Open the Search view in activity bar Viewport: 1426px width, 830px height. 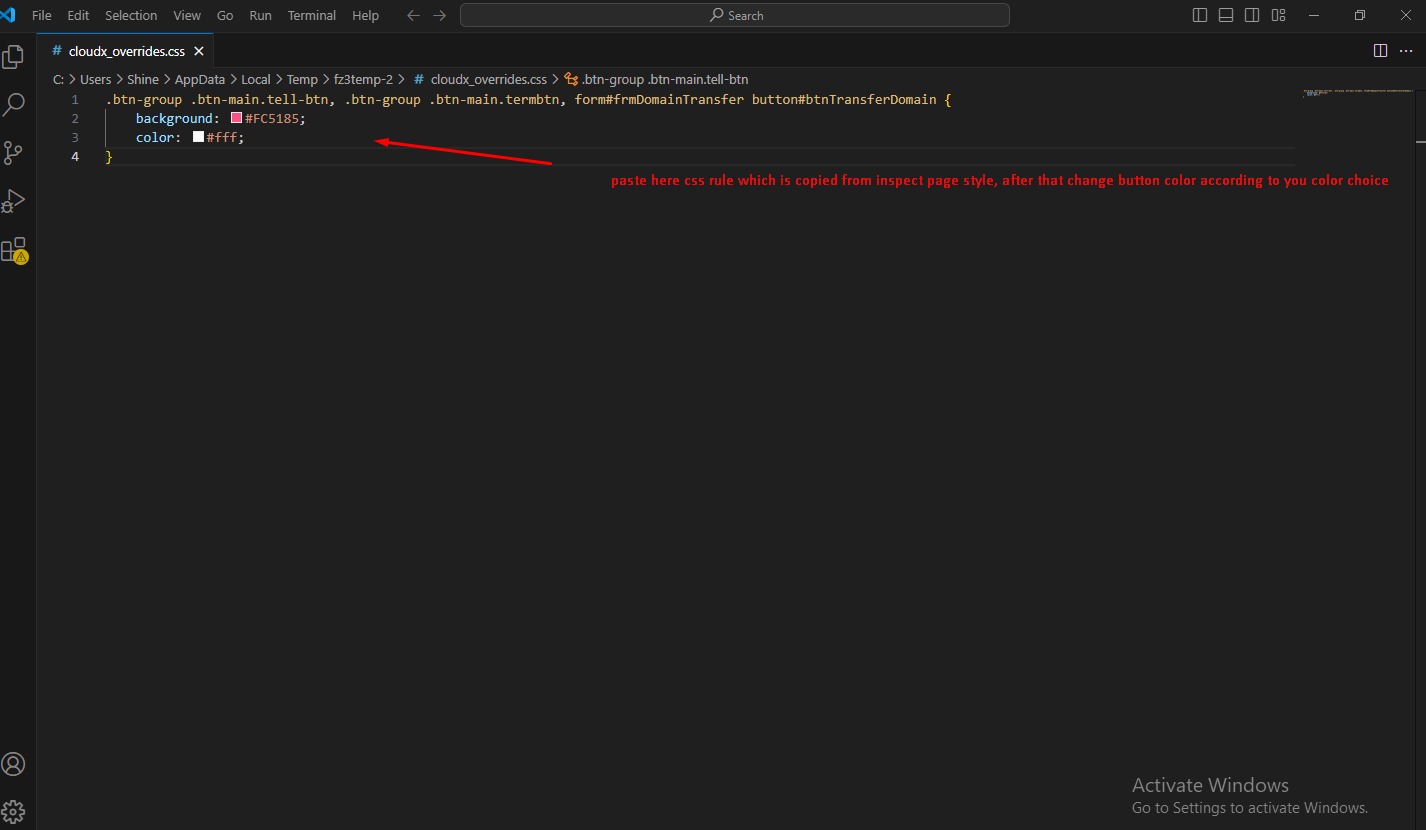tap(14, 104)
